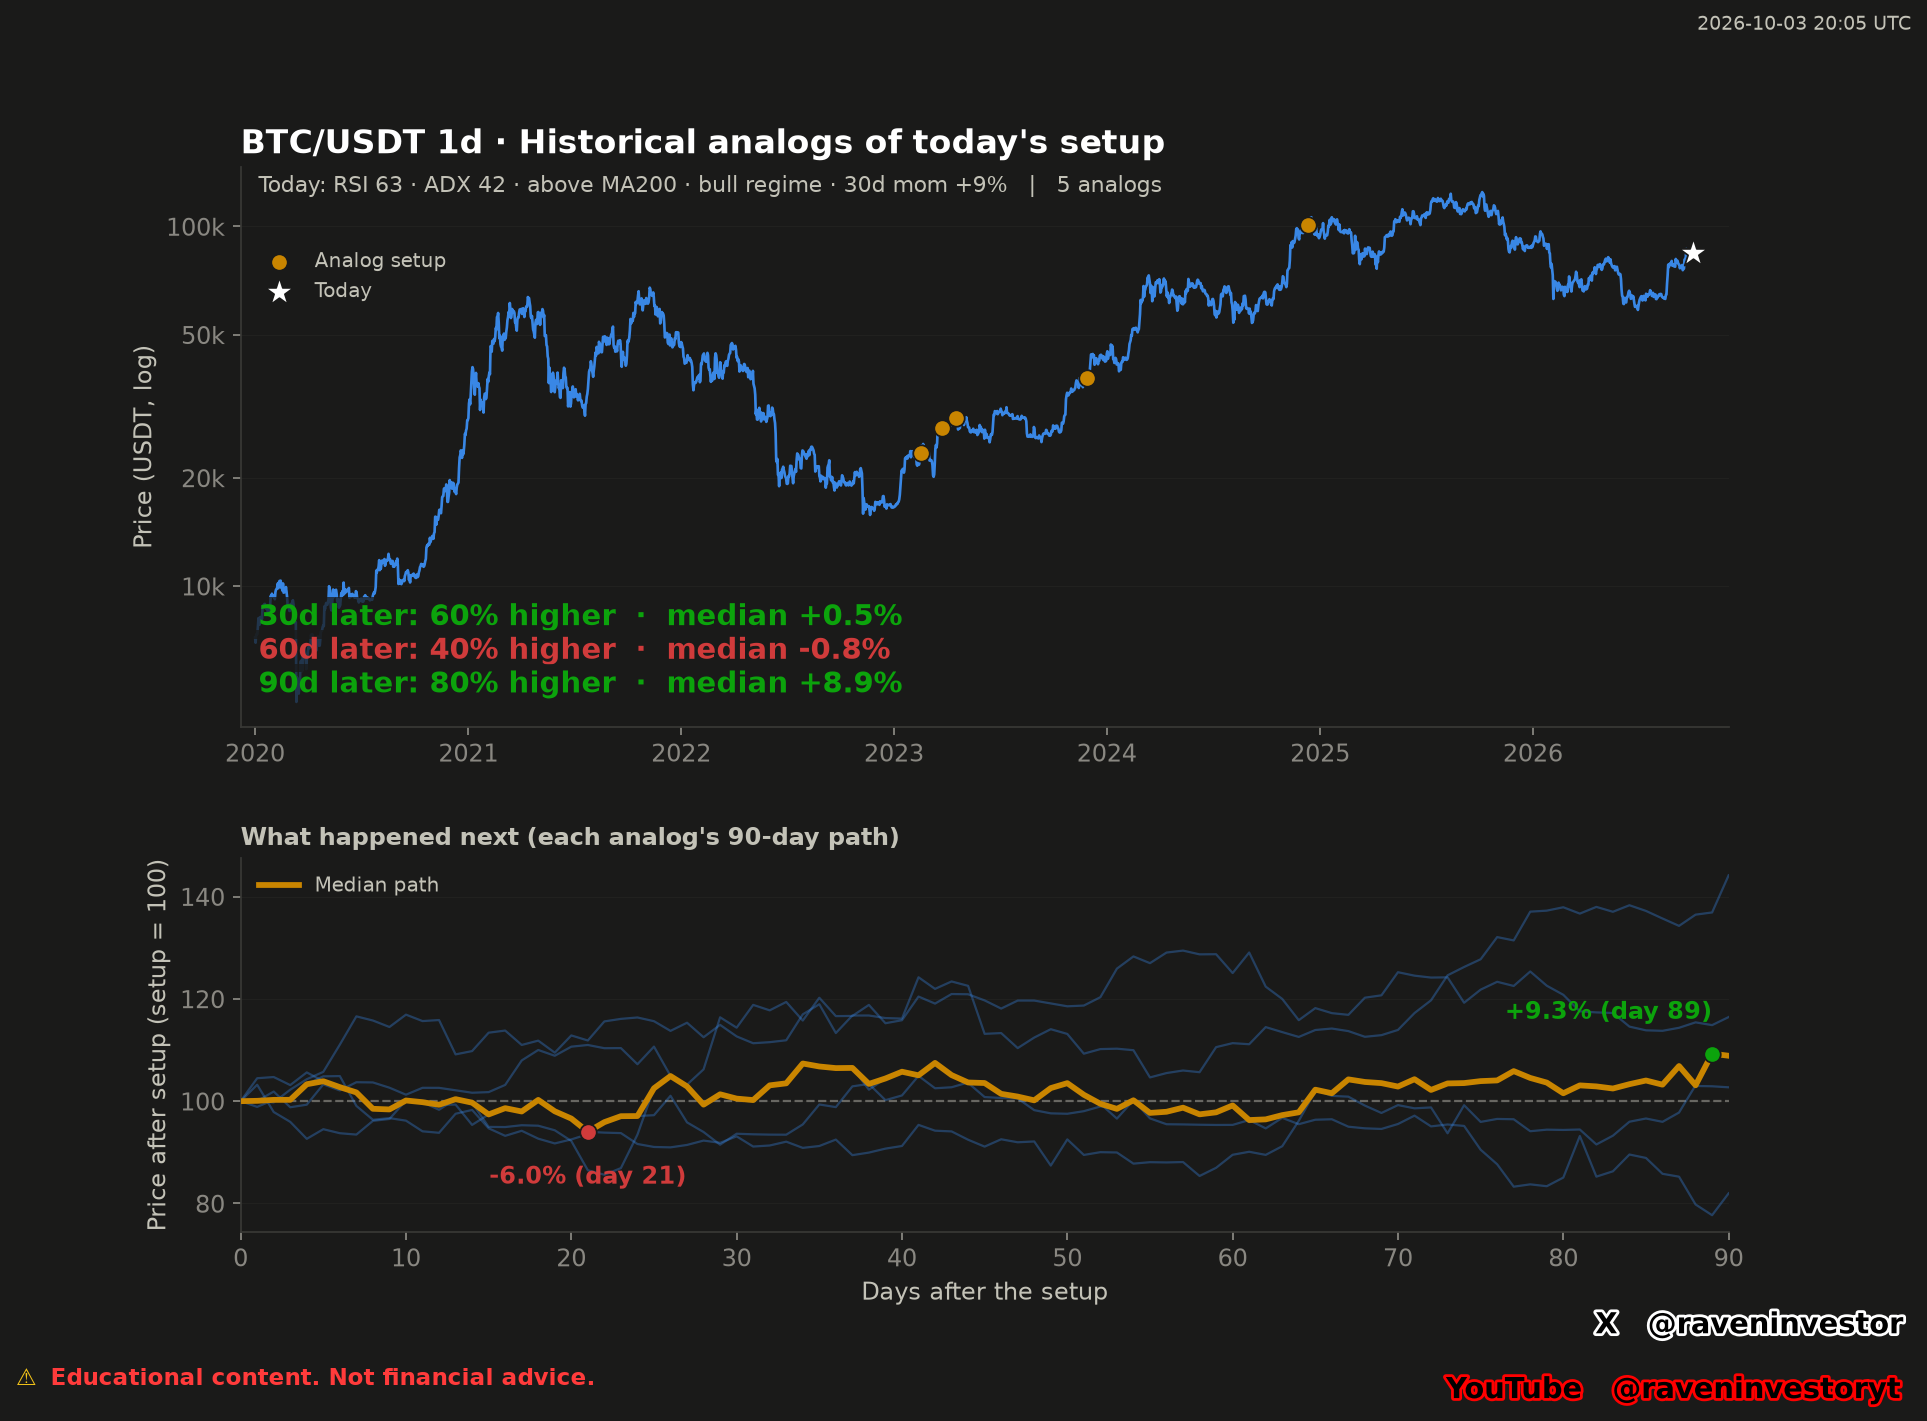Screen dimensions: 1927x1421
Task: Click the 'Median path' legend label
Action: click(377, 885)
